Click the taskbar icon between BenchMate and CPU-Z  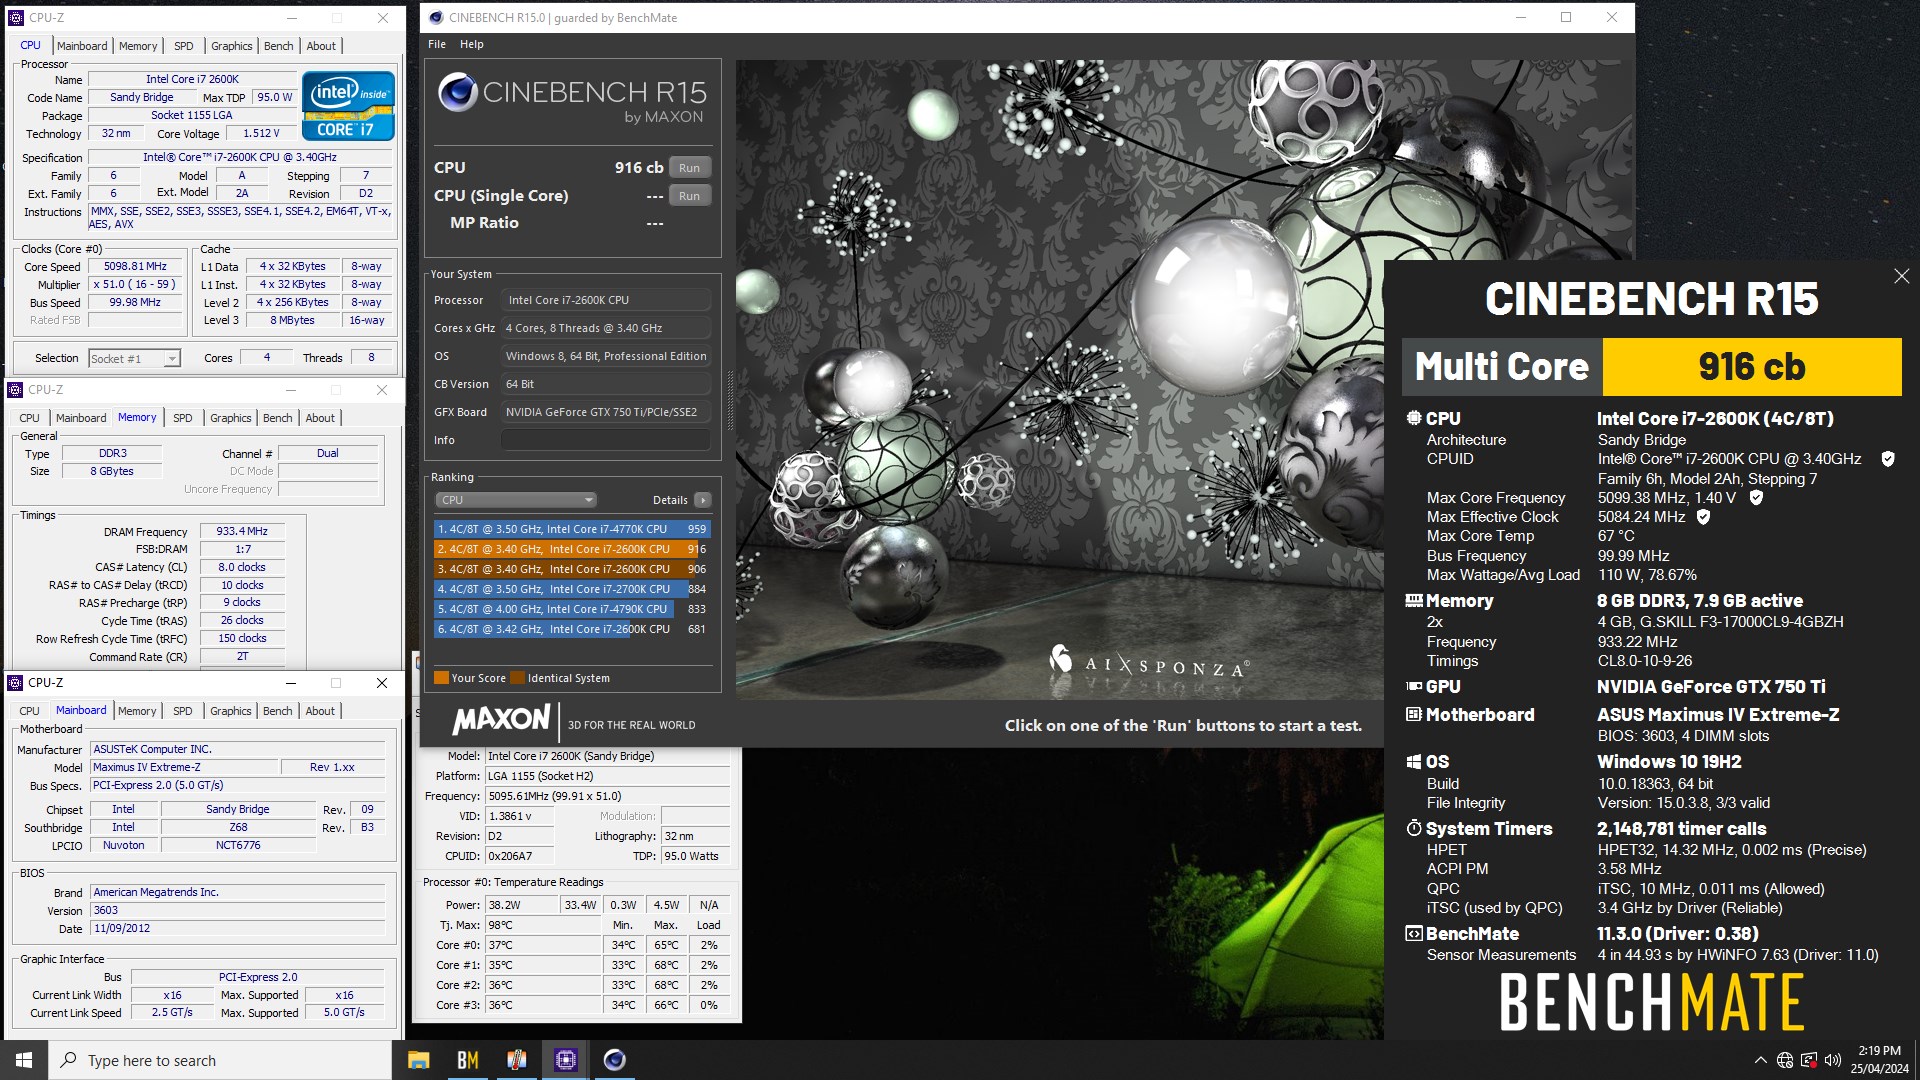pyautogui.click(x=517, y=1060)
